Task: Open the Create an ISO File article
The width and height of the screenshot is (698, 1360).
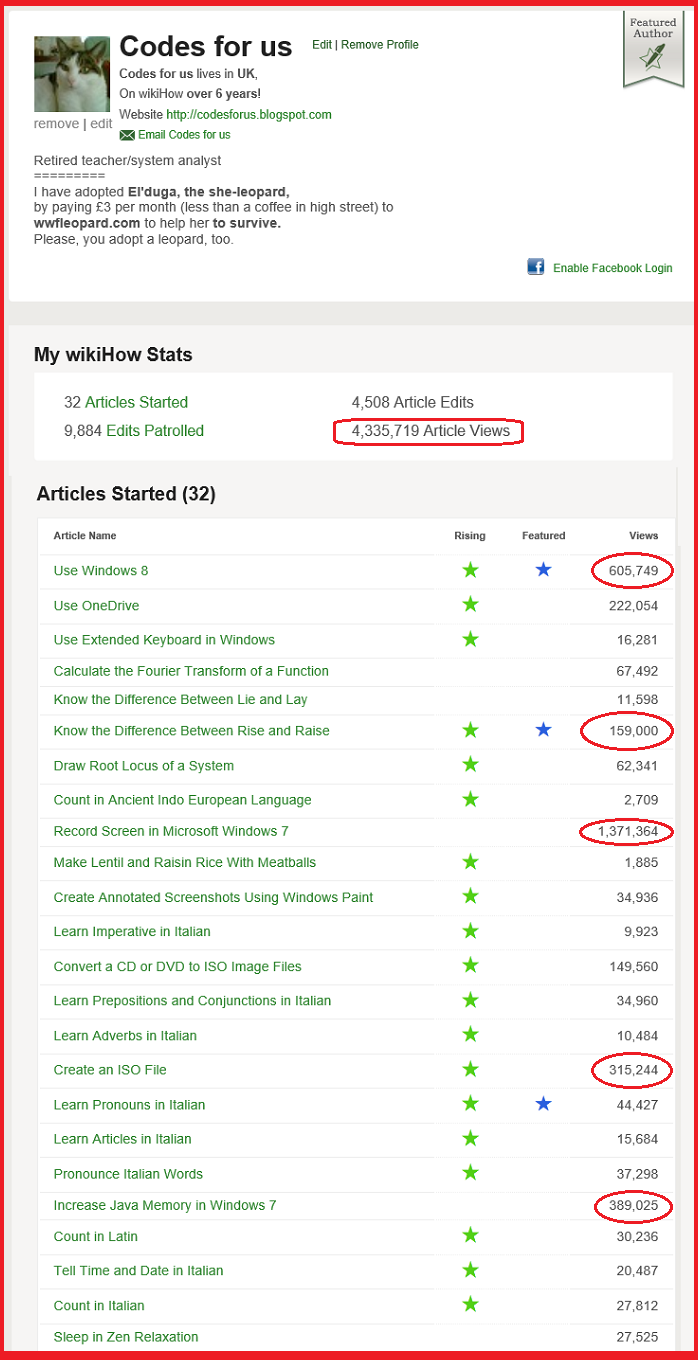Action: 110,1070
